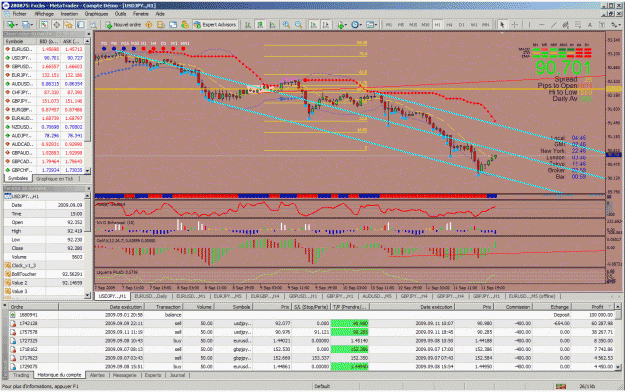
Task: Sort by the Symbole column header
Action: pyautogui.click(x=232, y=307)
